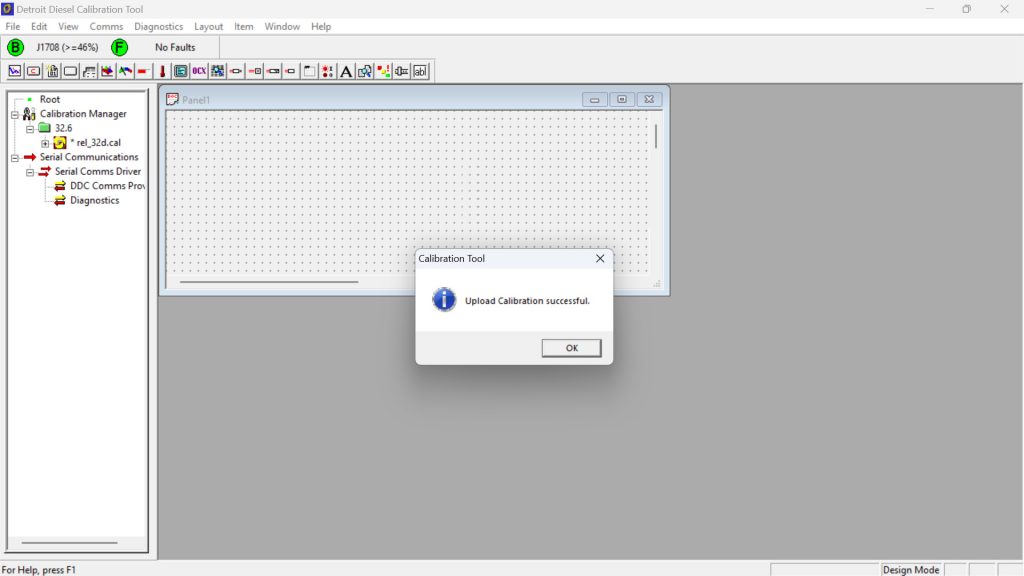The width and height of the screenshot is (1024, 576).
Task: Select the strip chart tool icon
Action: (x=14, y=70)
